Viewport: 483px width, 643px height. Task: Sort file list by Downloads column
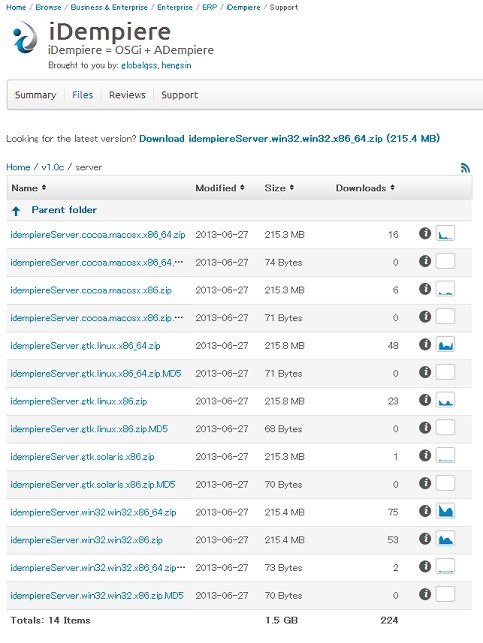click(x=365, y=188)
